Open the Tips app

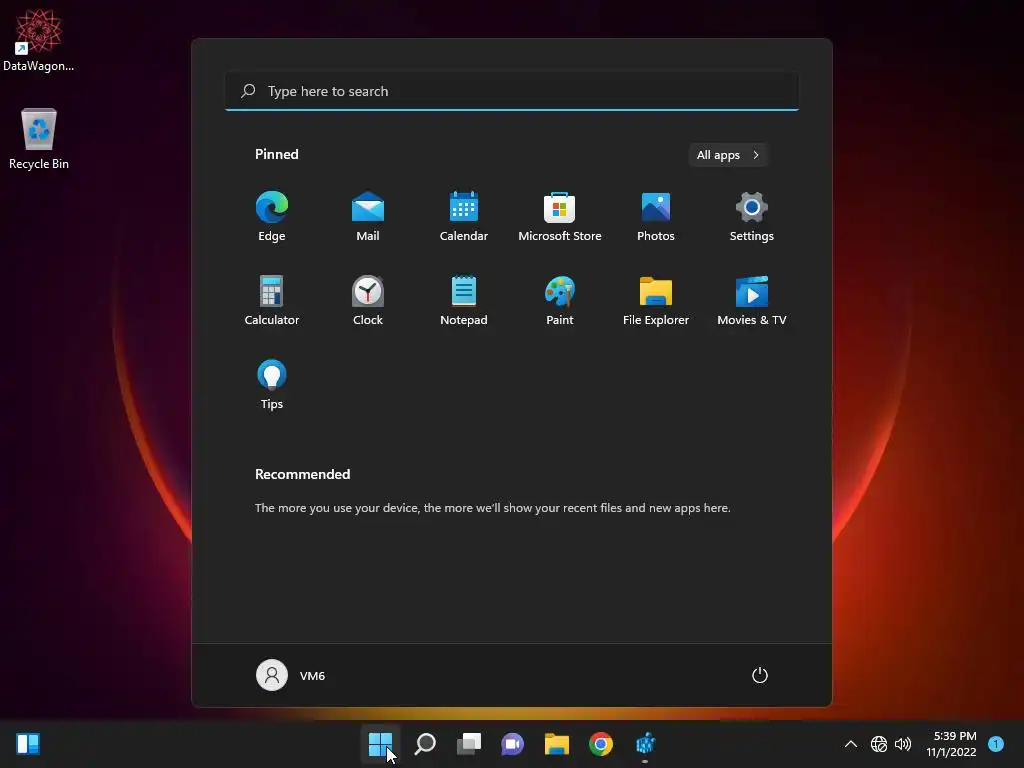point(272,385)
